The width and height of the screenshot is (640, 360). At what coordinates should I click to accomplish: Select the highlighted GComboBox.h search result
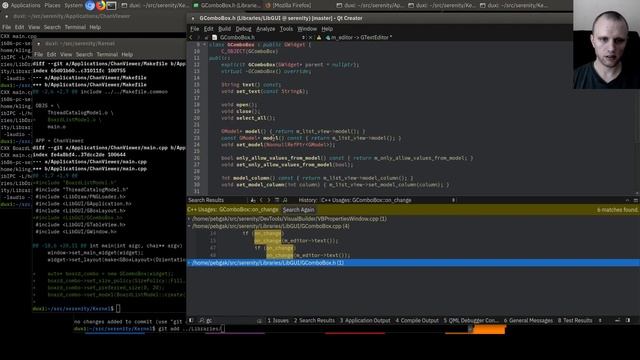pyautogui.click(x=413, y=263)
